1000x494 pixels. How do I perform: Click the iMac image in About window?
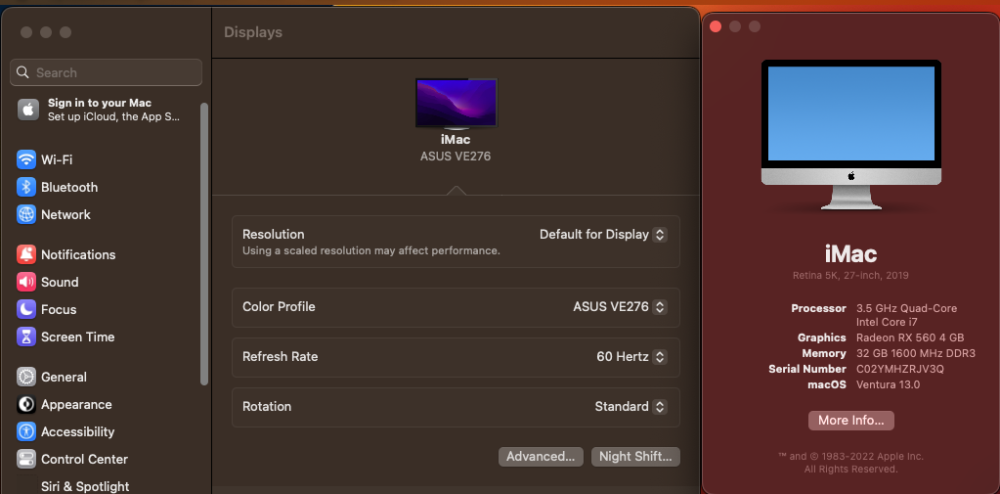pyautogui.click(x=851, y=135)
